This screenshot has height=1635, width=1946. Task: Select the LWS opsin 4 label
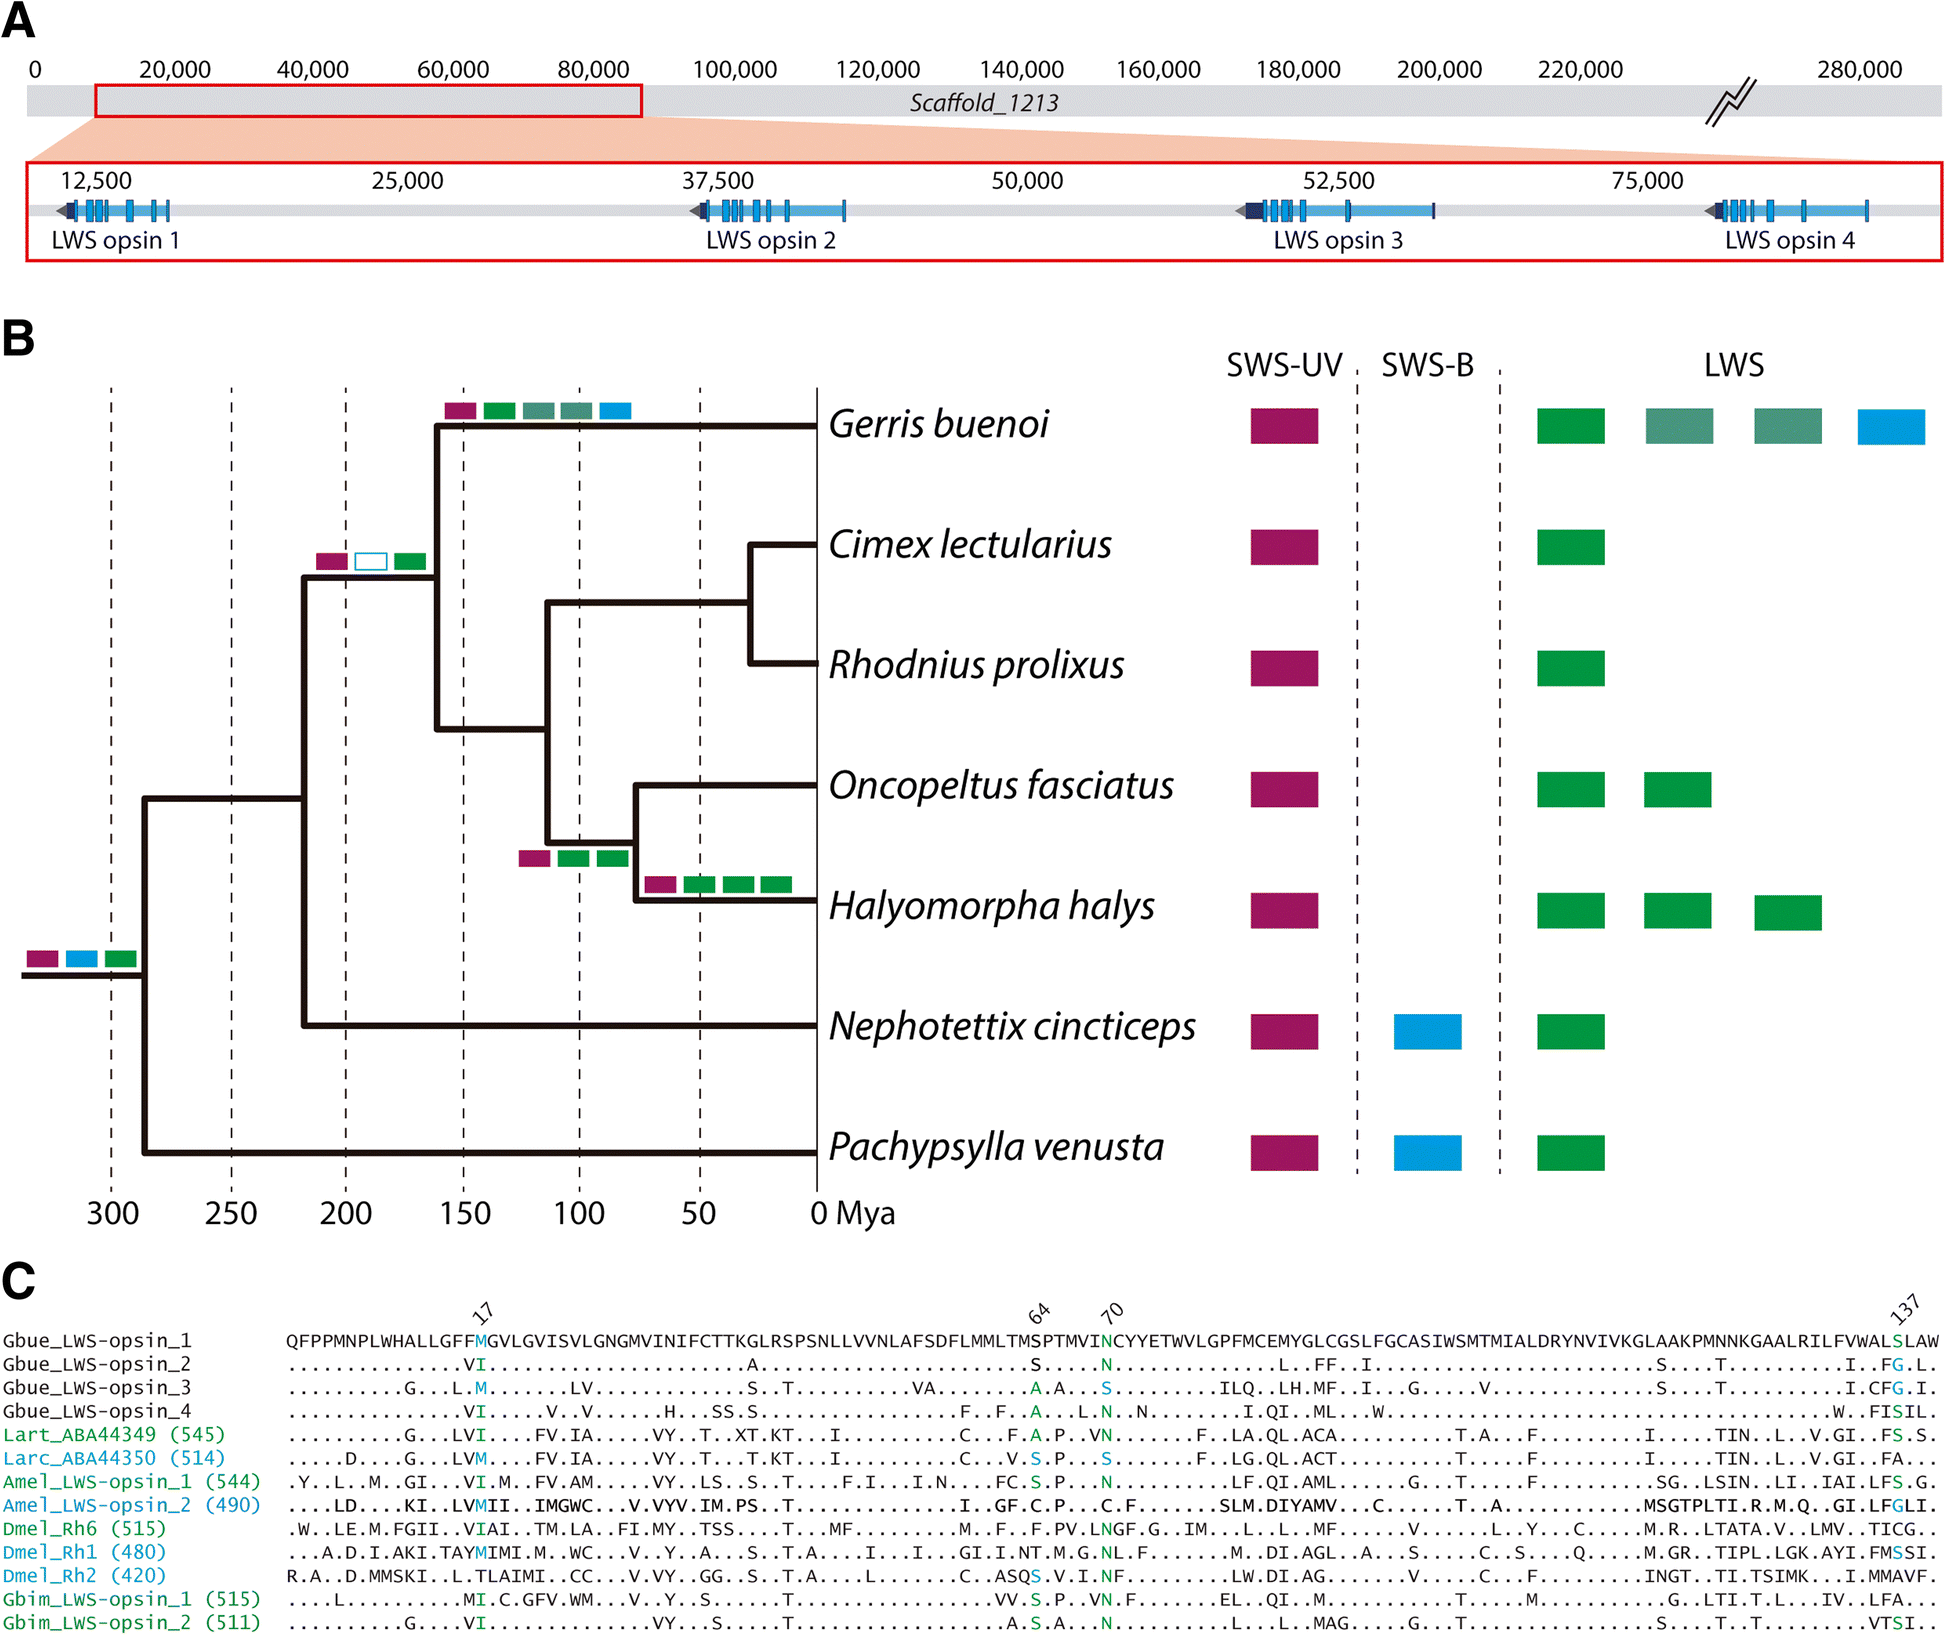1790,240
